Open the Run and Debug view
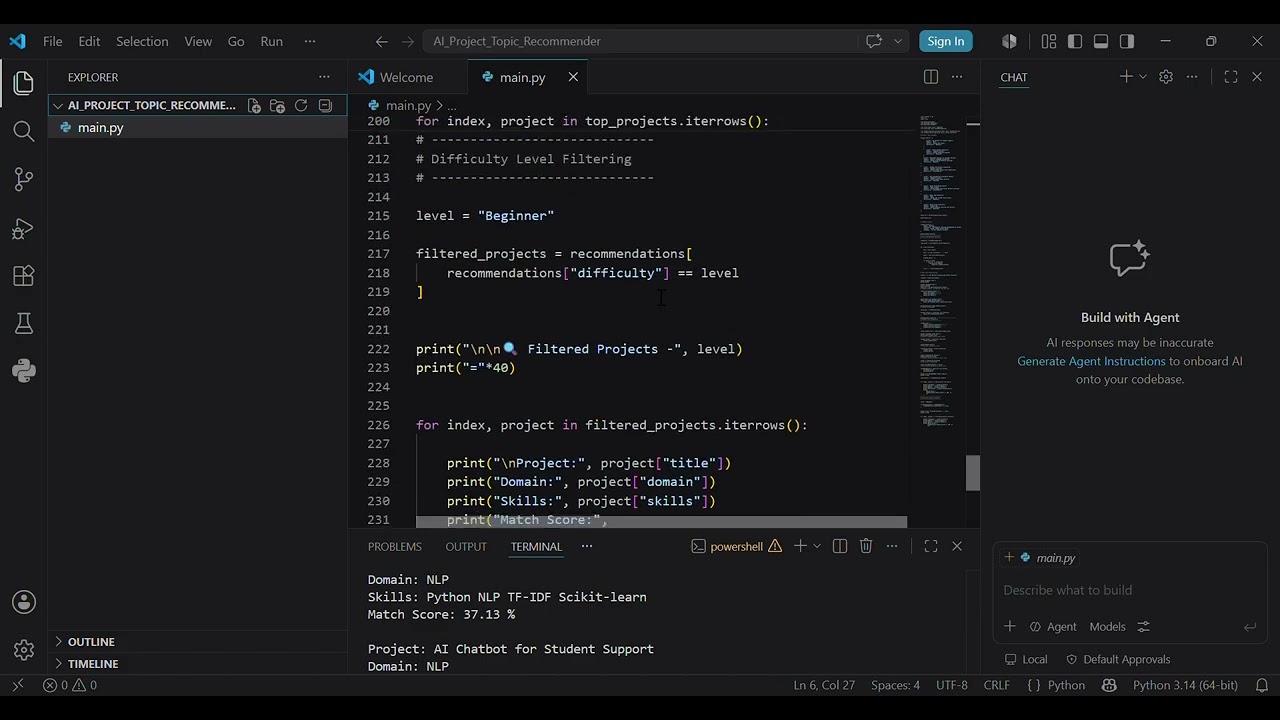Screen dimensions: 1280x720 pos(24,228)
